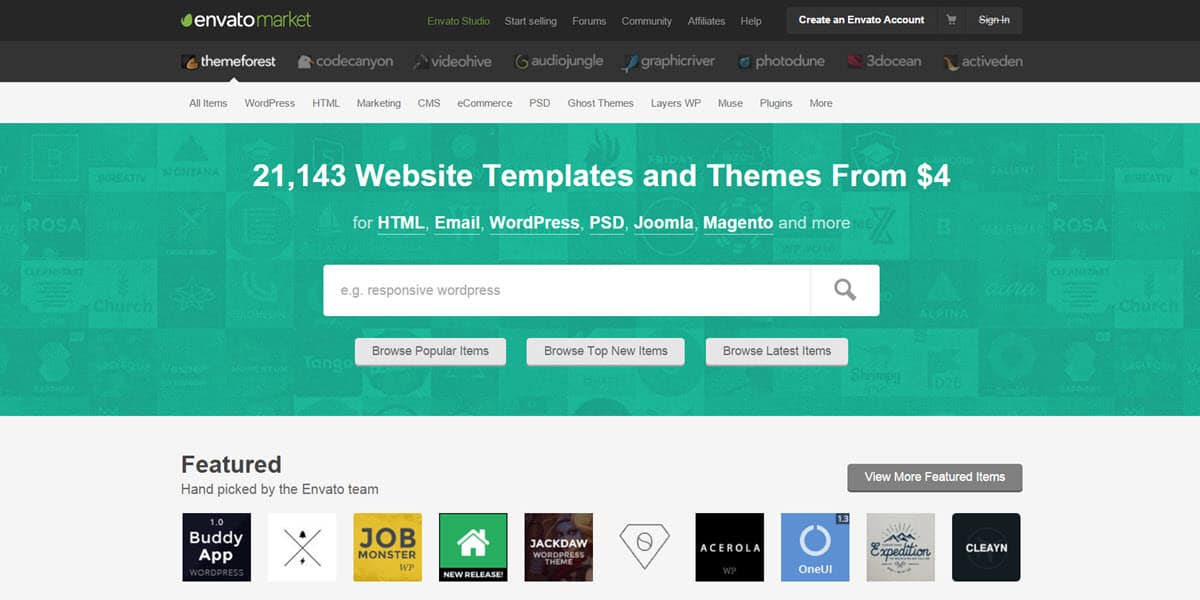
Task: Focus the responsive wordpress search field
Action: [x=567, y=290]
